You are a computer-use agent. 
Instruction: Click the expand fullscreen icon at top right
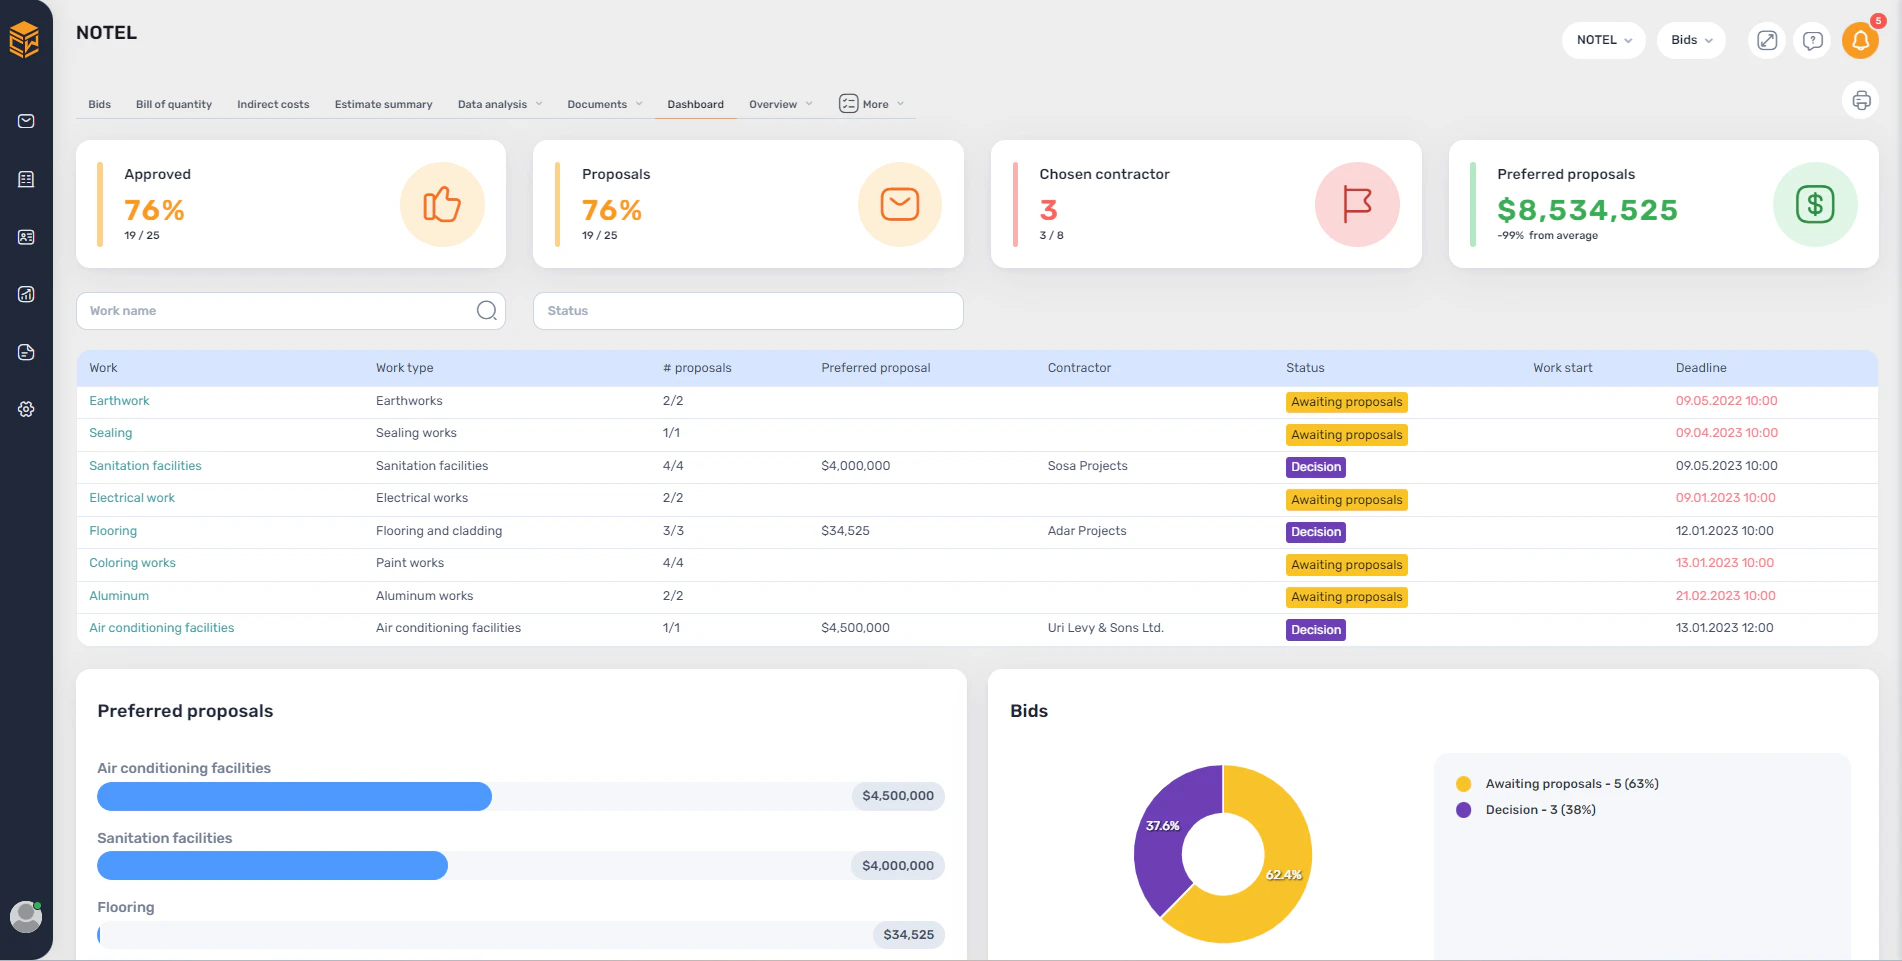[x=1767, y=41]
